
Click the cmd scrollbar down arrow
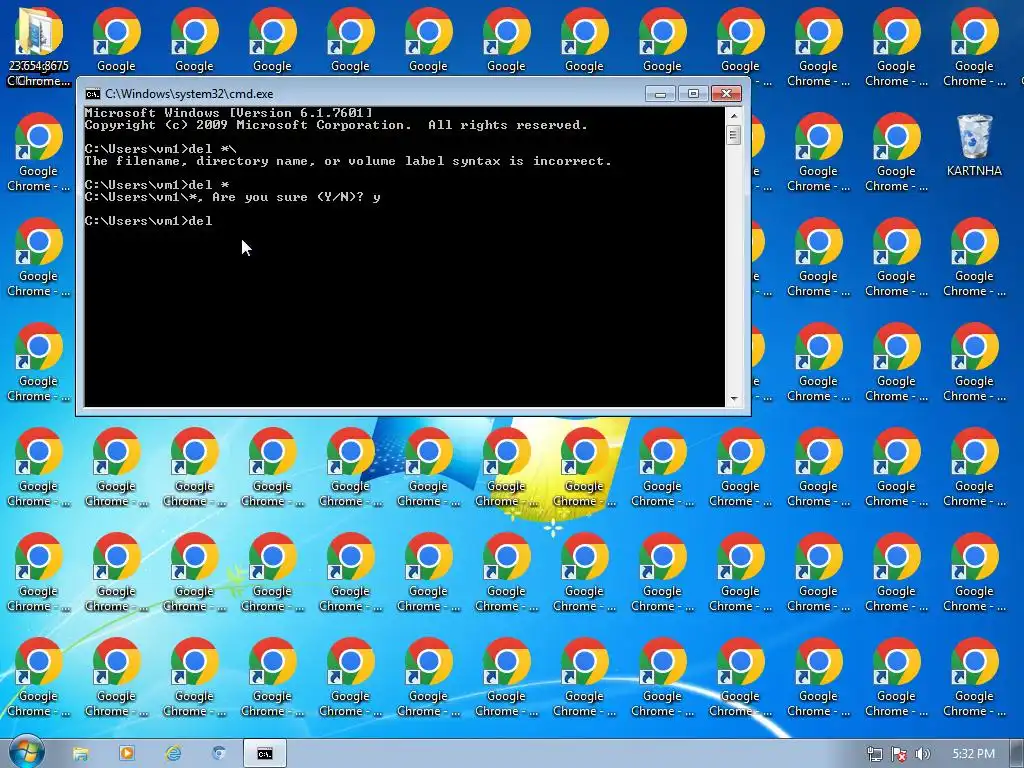click(x=734, y=398)
